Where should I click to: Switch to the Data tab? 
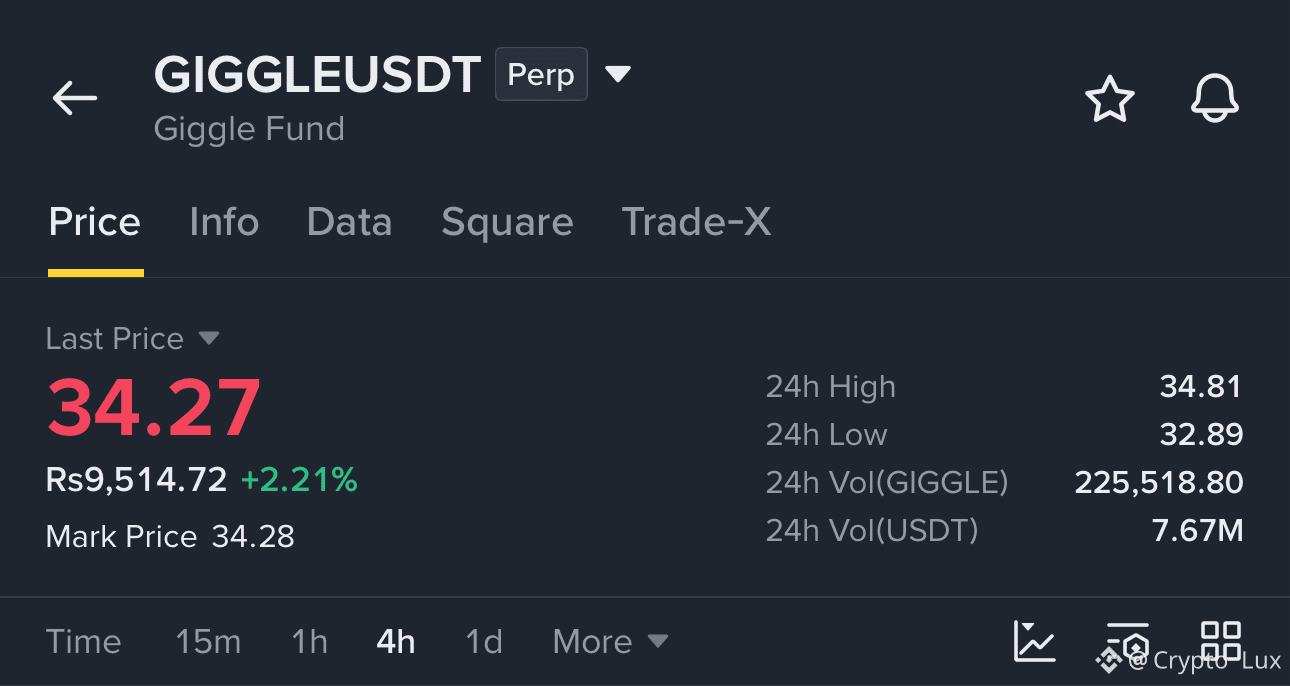[x=349, y=222]
